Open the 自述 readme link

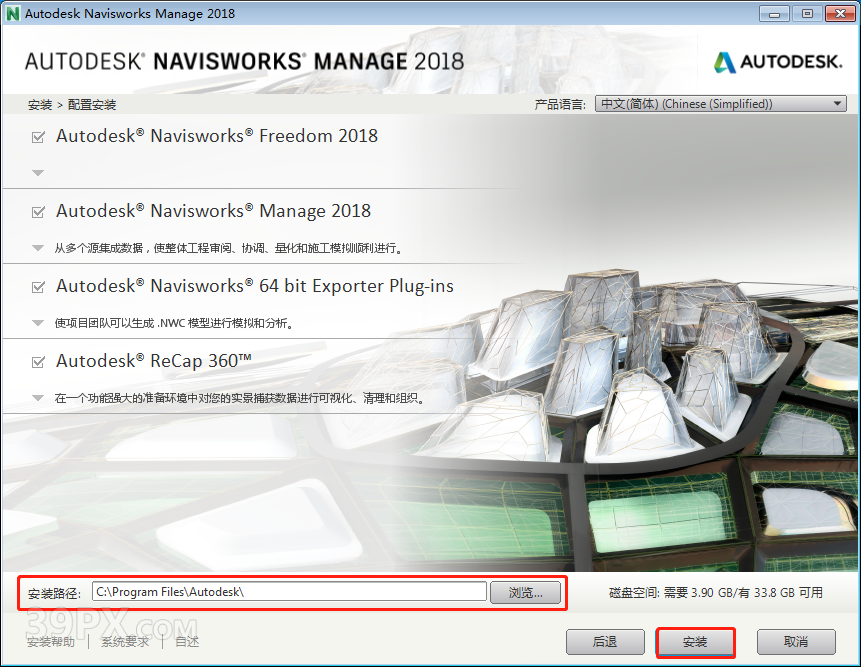point(187,642)
